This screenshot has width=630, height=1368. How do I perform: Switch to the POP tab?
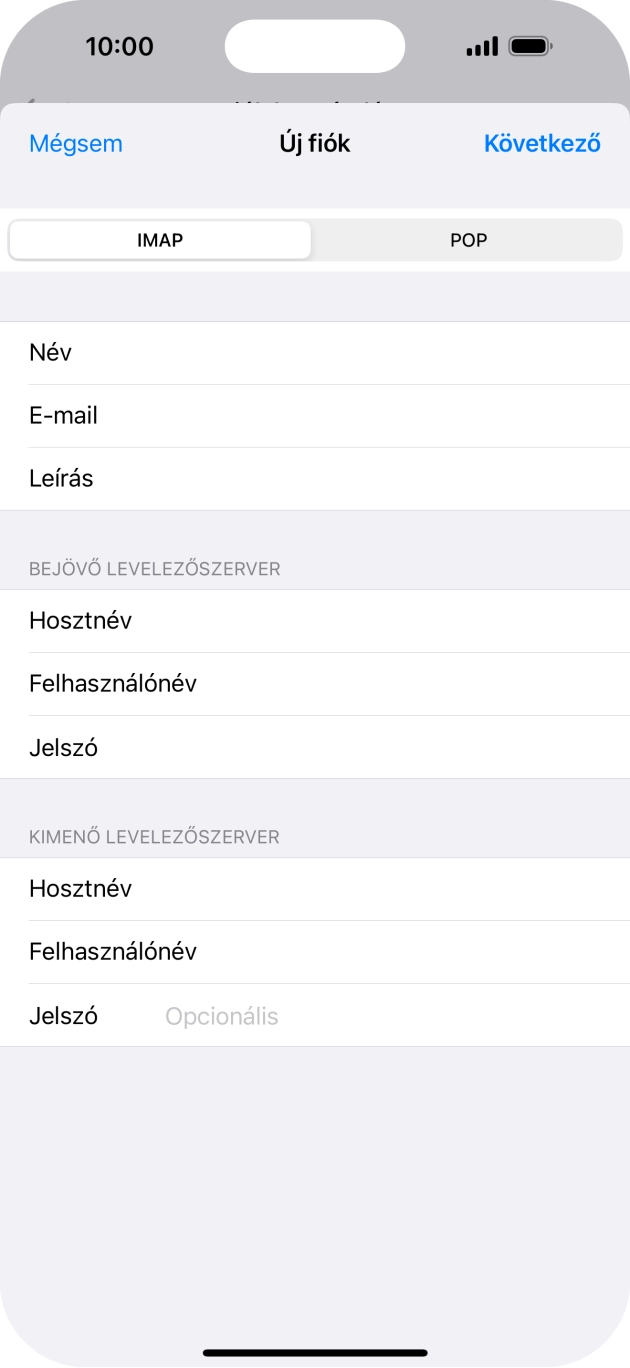[468, 240]
